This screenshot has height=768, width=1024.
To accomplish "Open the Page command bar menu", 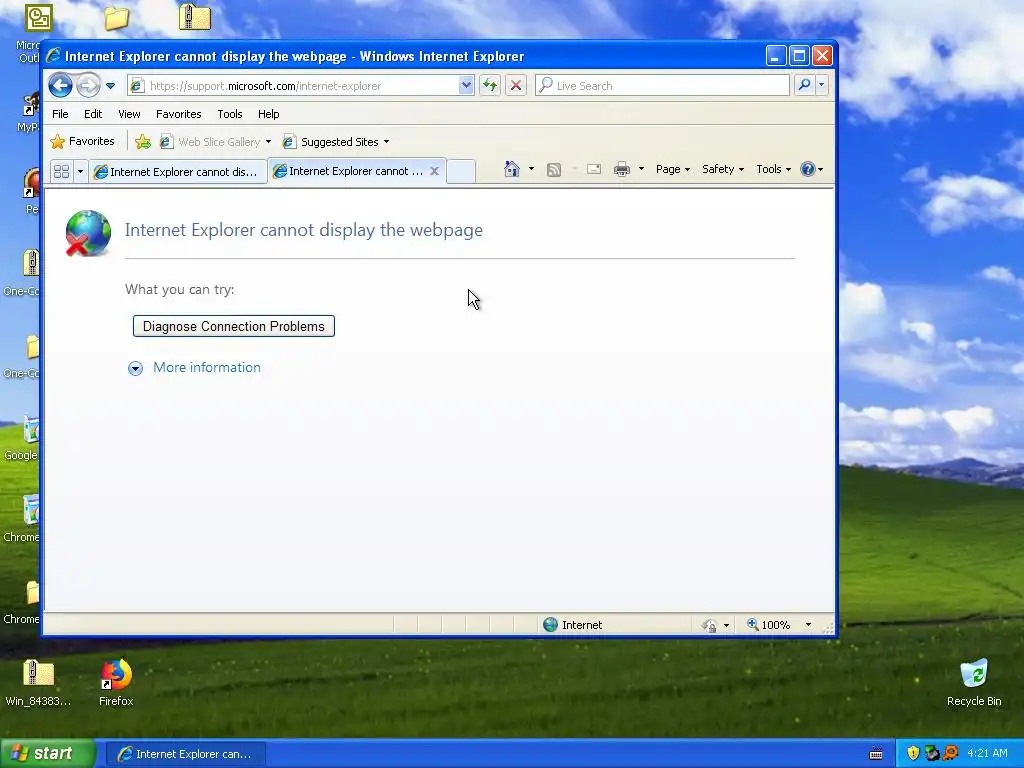I will [673, 169].
